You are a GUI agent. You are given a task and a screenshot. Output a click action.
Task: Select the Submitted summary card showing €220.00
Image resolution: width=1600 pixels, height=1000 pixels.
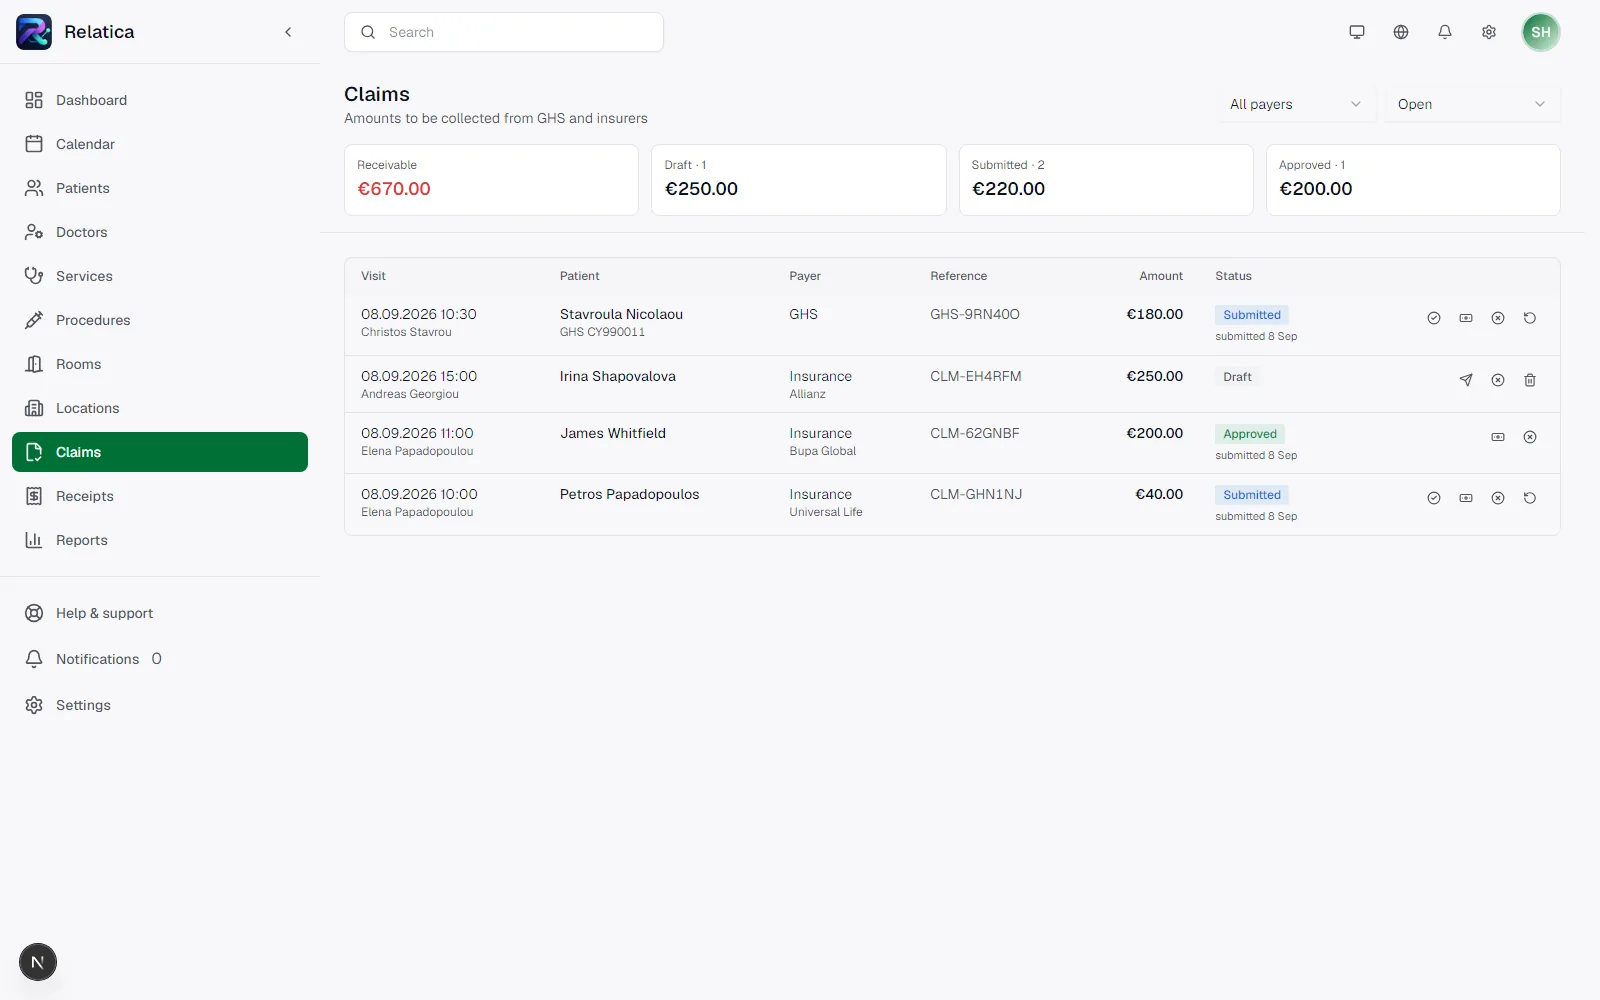coord(1106,180)
